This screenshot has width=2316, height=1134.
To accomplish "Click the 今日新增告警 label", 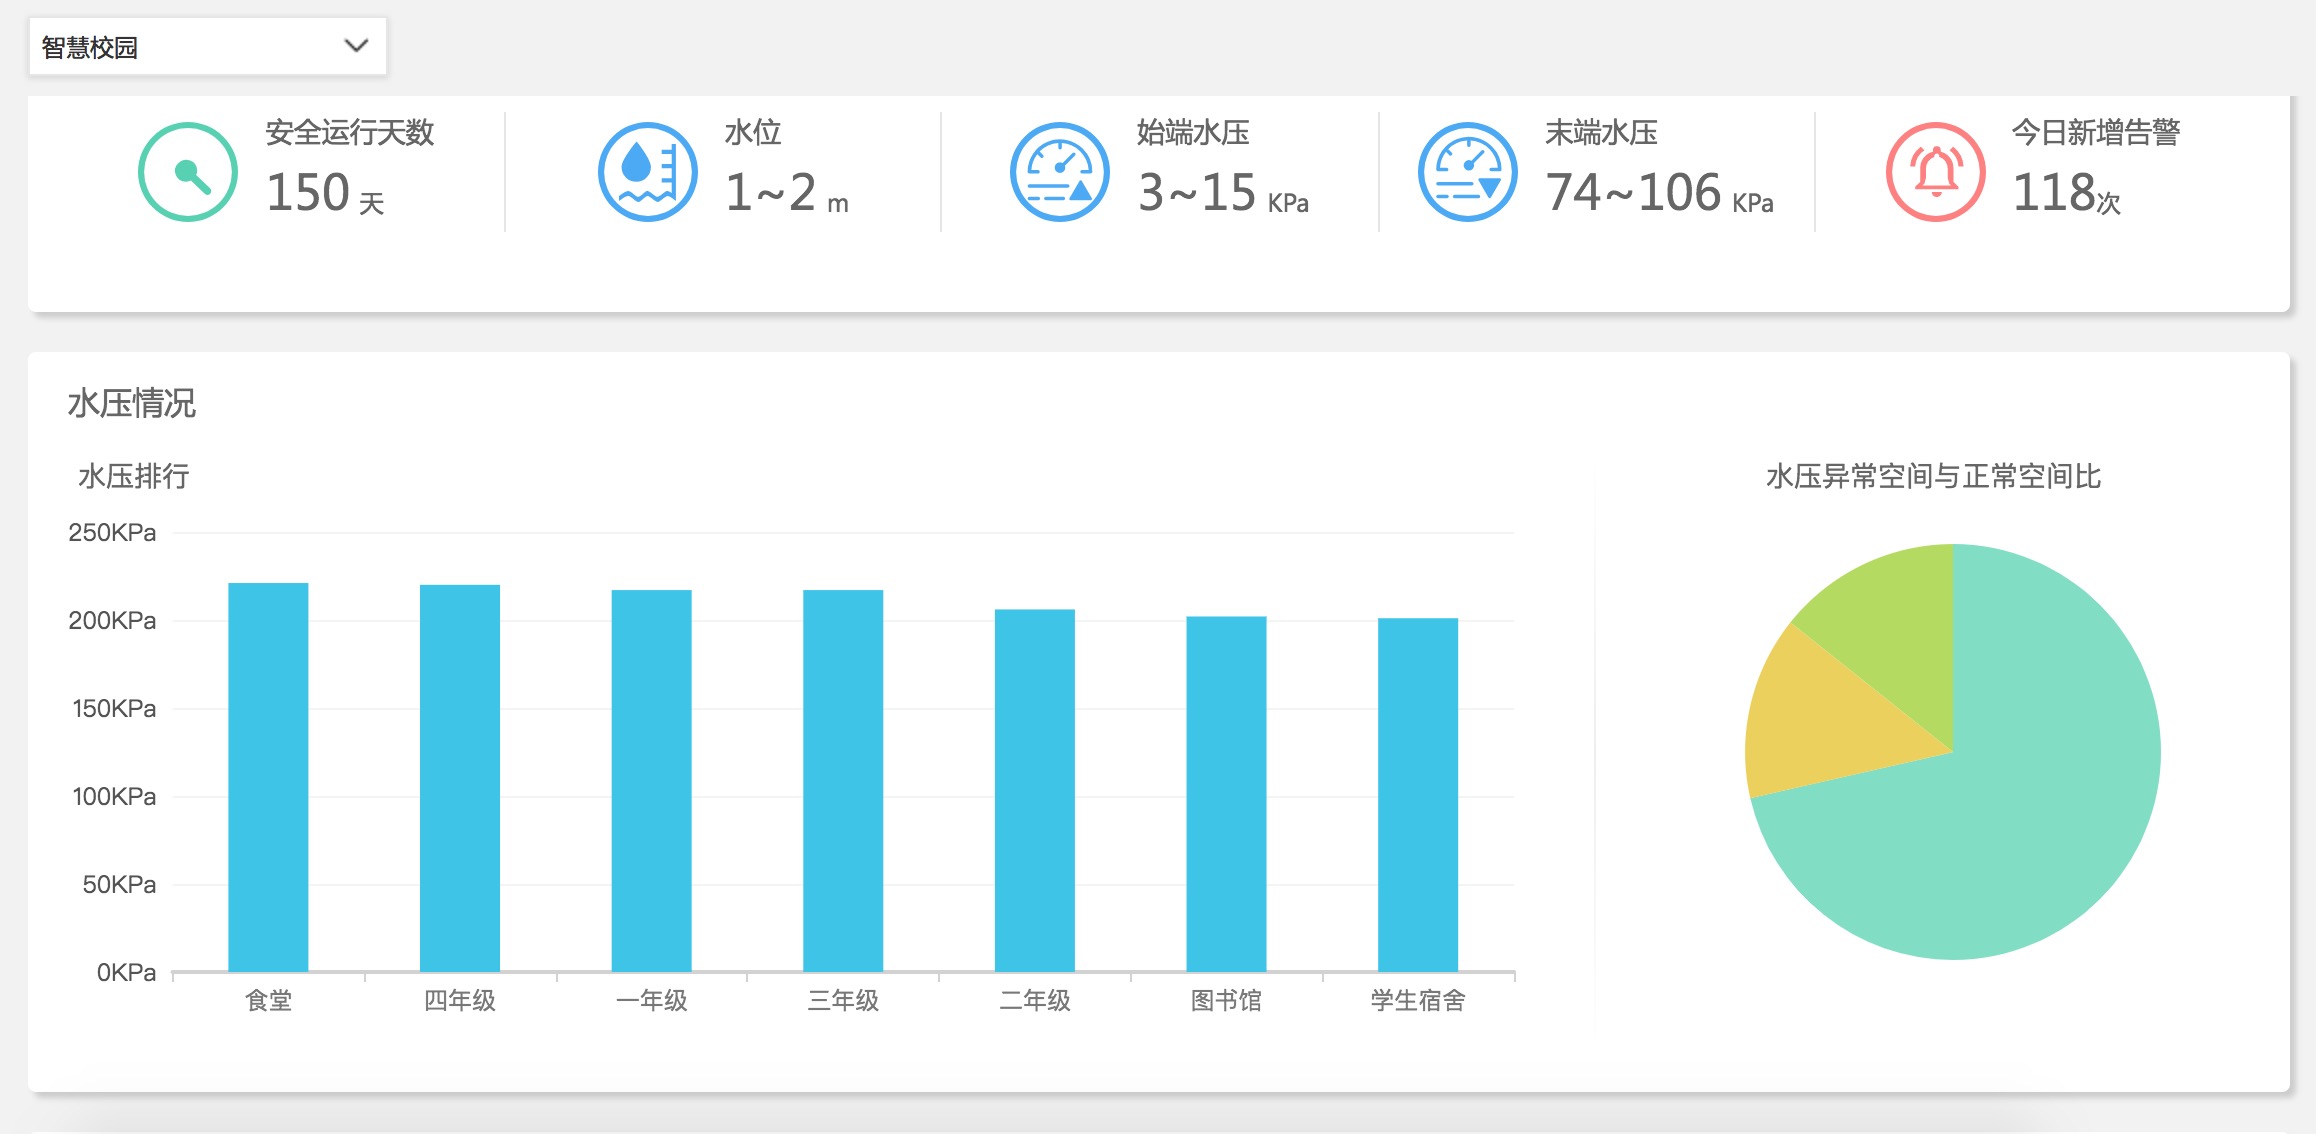I will (x=2096, y=132).
